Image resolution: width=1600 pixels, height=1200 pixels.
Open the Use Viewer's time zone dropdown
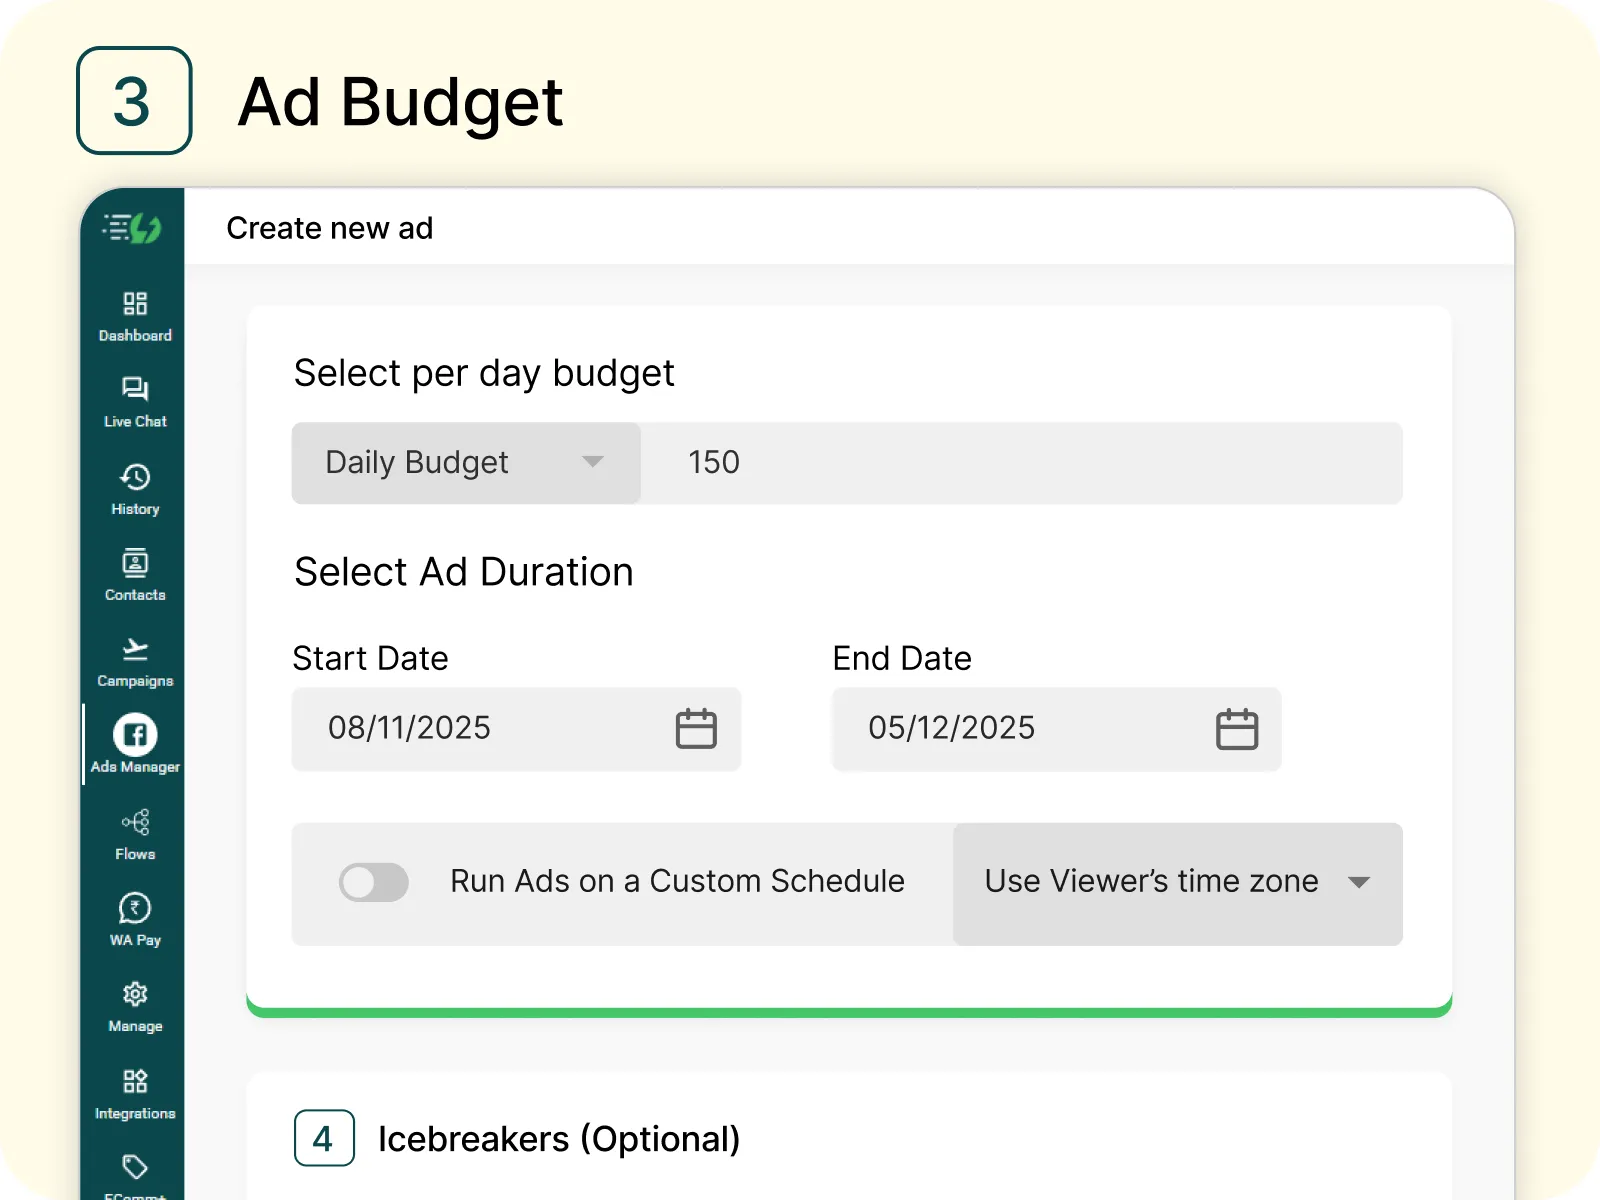pos(1178,882)
